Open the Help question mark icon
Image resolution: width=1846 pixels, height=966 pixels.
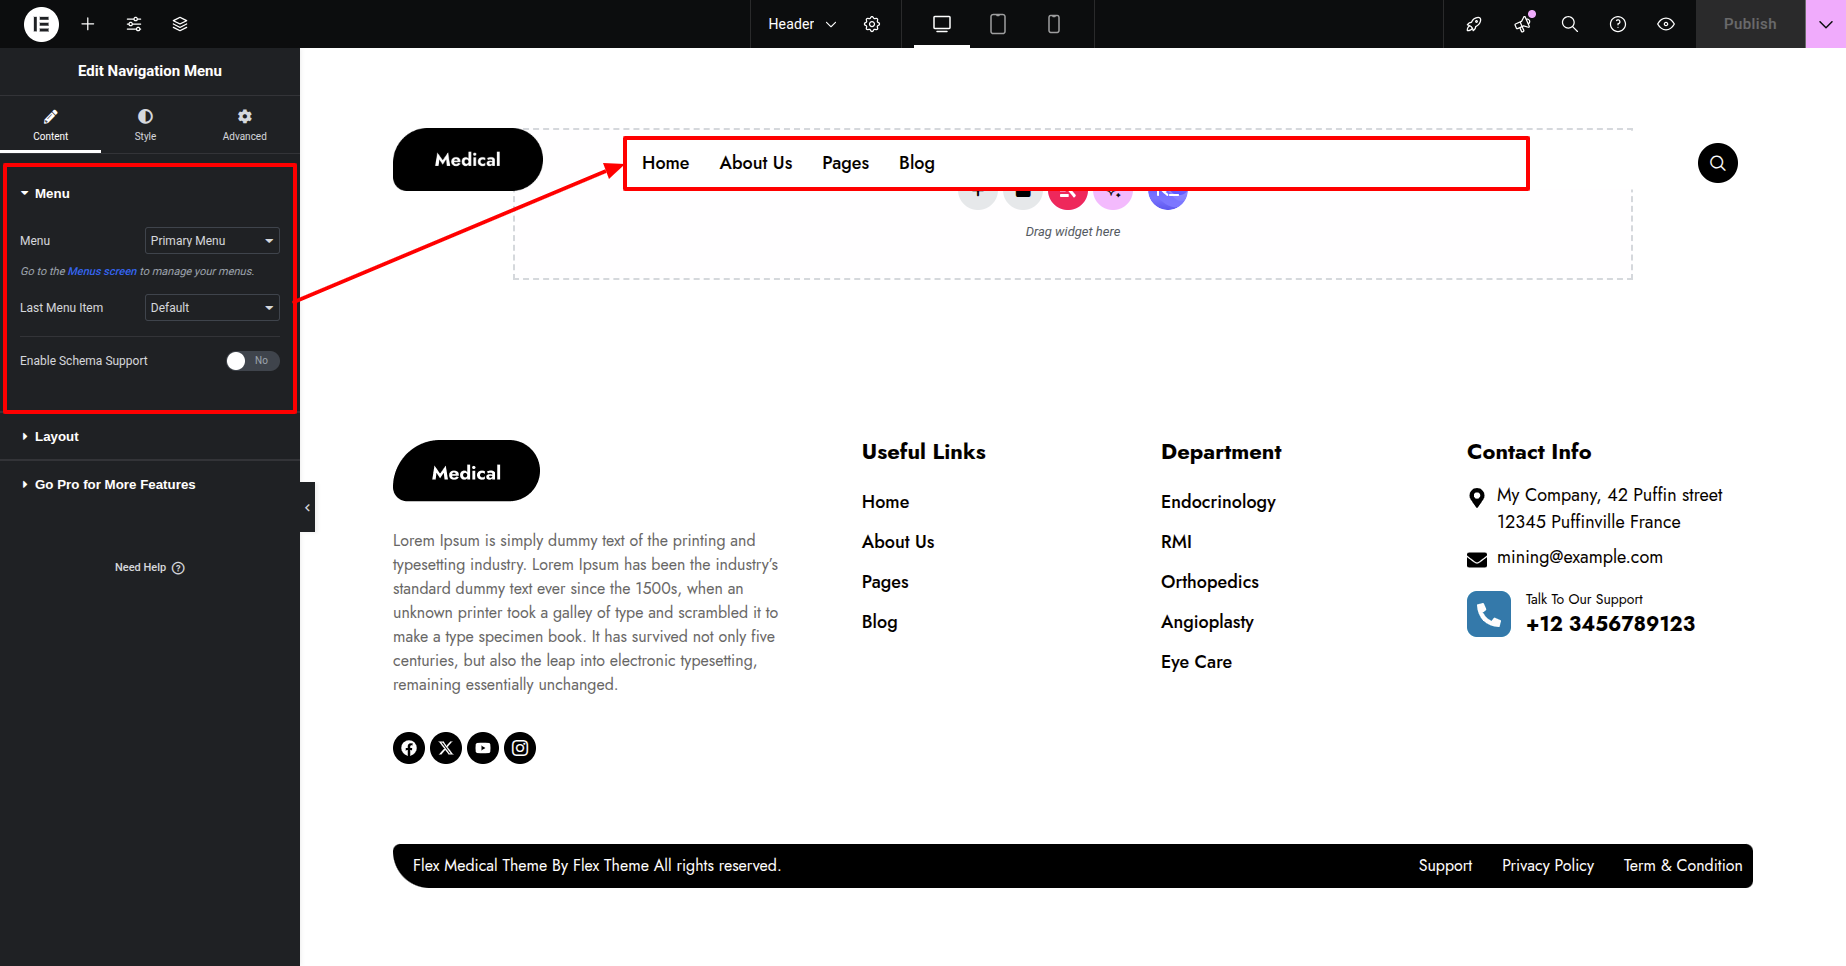(1618, 24)
